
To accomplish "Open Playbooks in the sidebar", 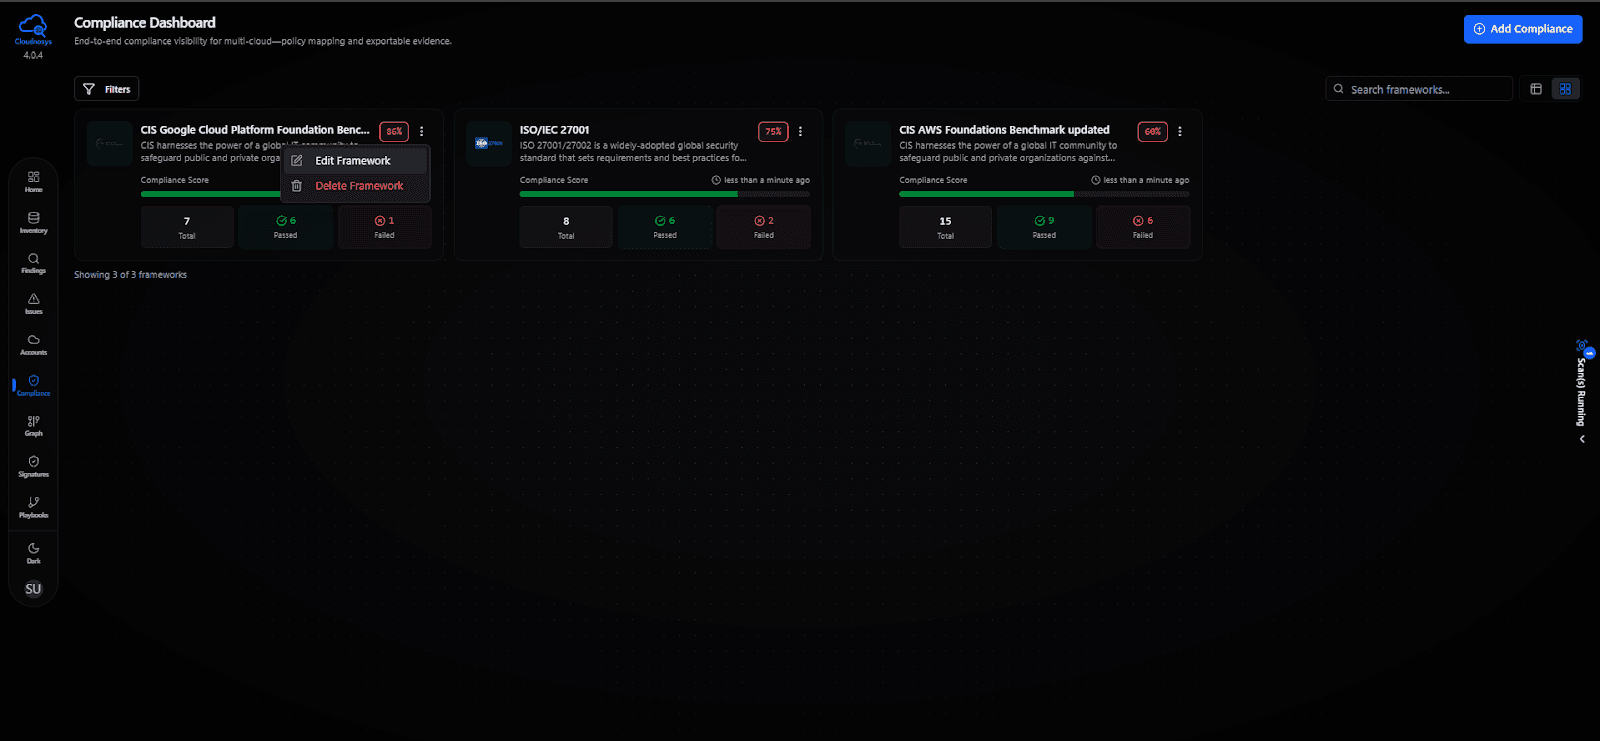I will point(33,508).
